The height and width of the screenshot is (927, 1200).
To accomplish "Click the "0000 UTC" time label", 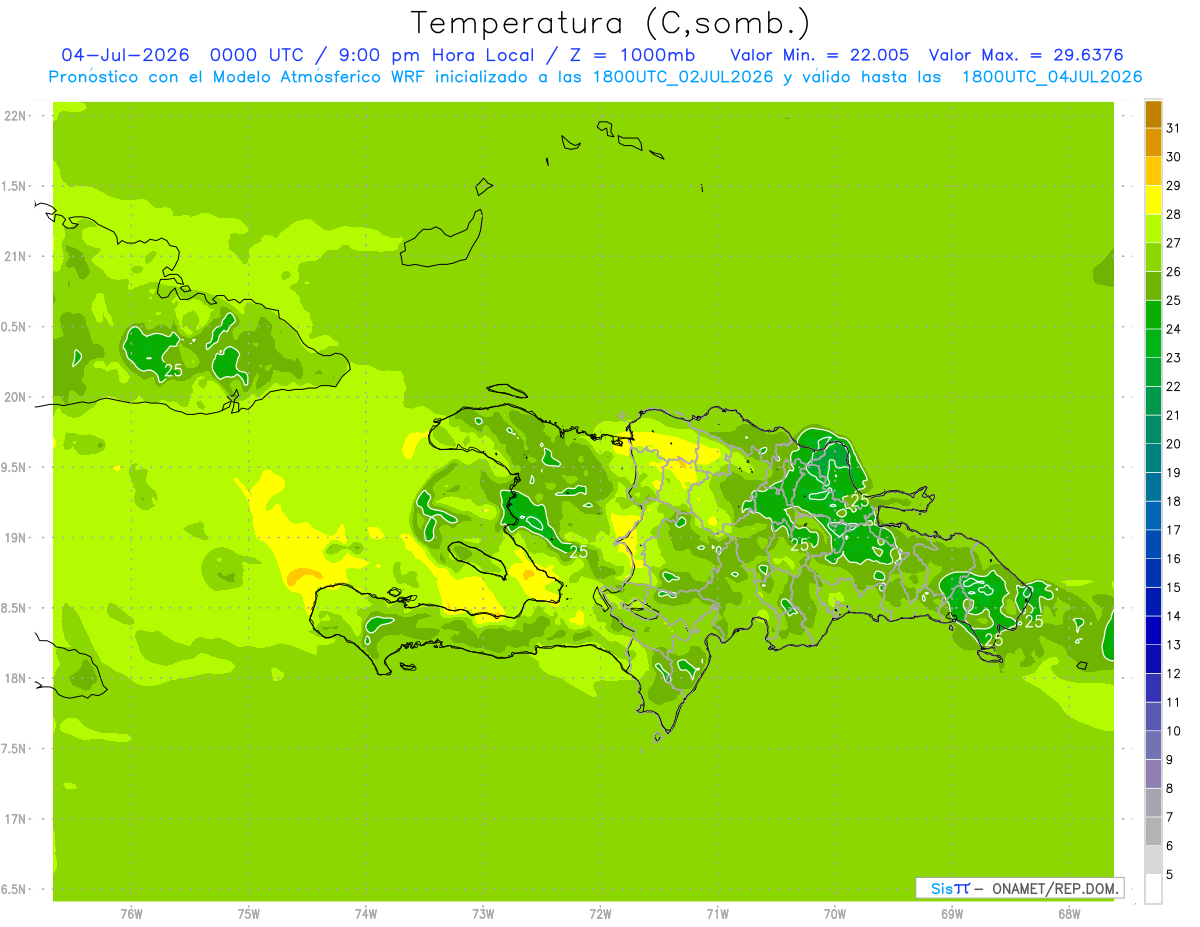I will pyautogui.click(x=257, y=55).
